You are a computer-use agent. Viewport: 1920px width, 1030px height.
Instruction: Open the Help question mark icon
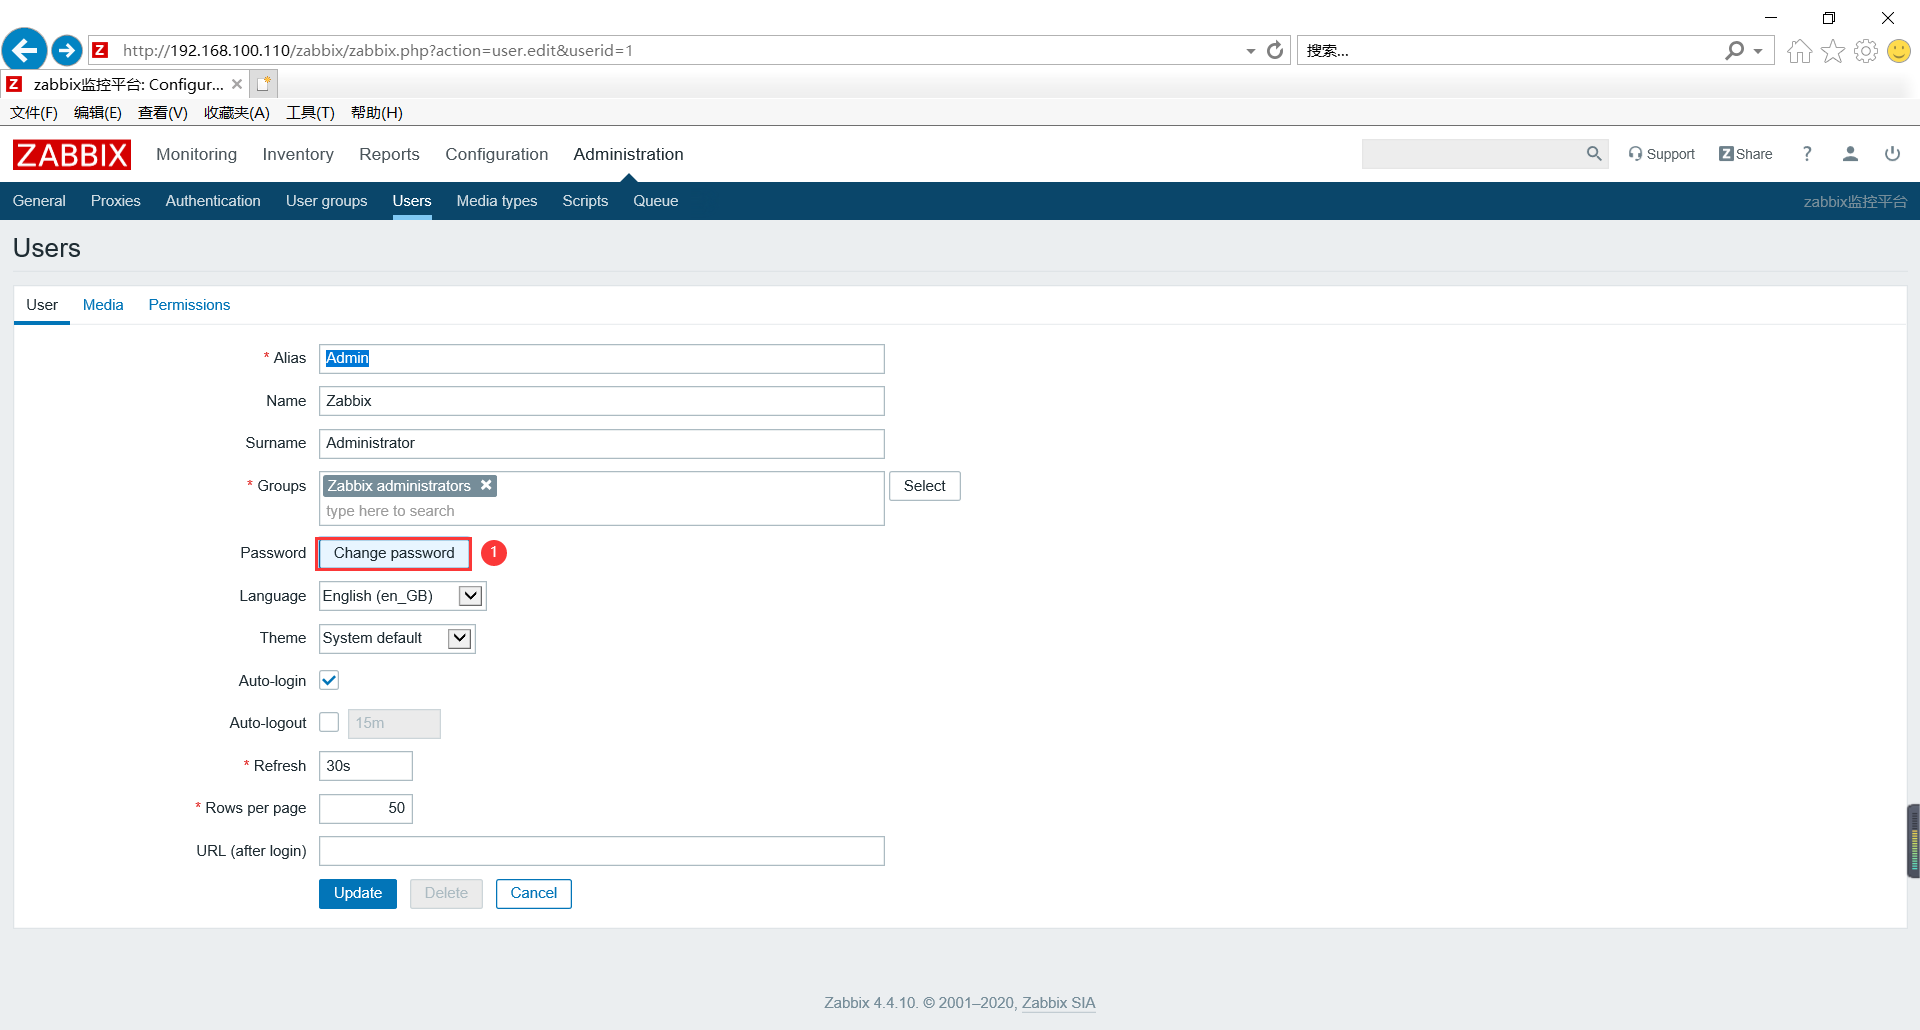pyautogui.click(x=1807, y=154)
